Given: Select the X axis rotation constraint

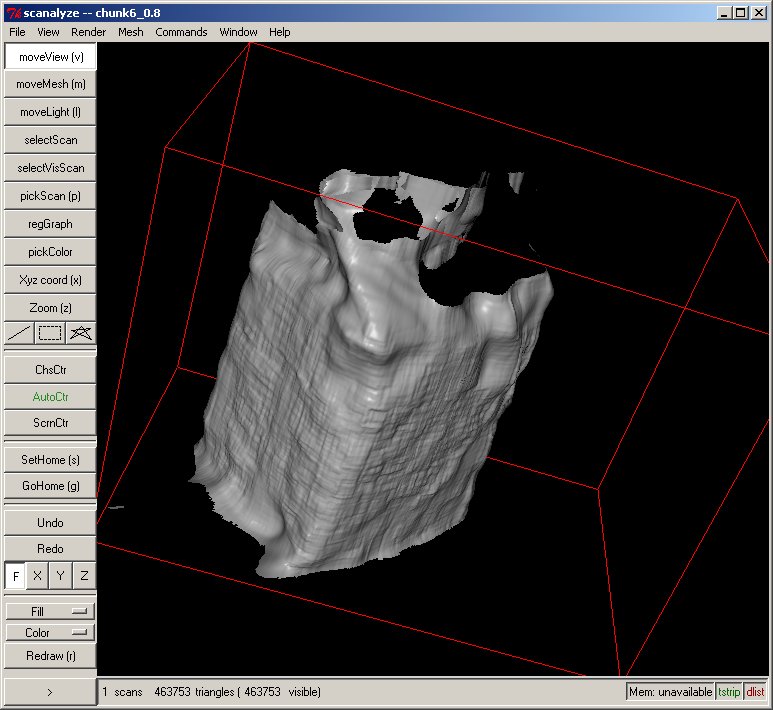Looking at the screenshot, I should point(38,577).
